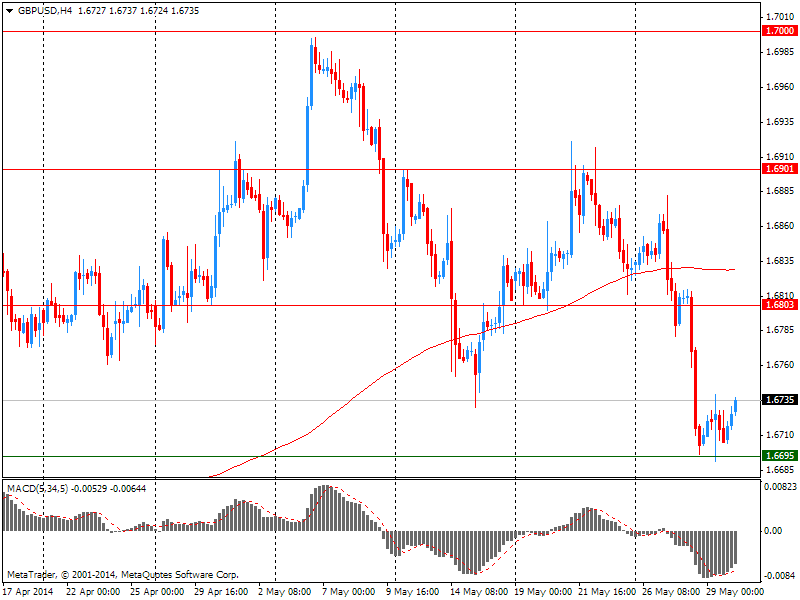Click the -0.0084 MACD scale value
800x600 pixels.
point(779,576)
